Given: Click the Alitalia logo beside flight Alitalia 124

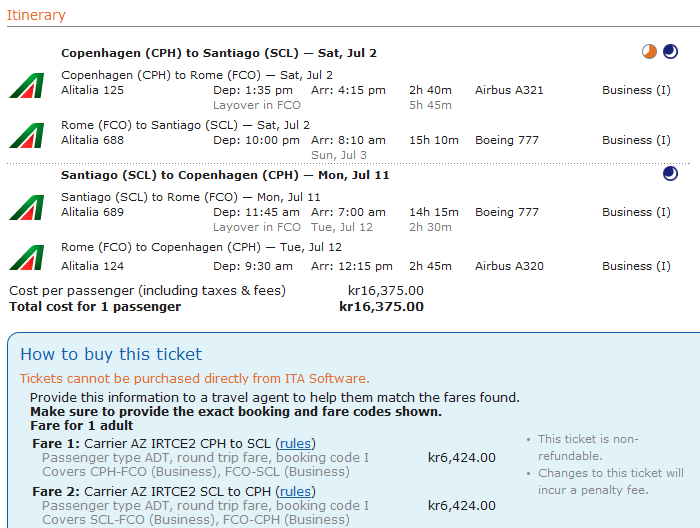Looking at the screenshot, I should [27, 256].
